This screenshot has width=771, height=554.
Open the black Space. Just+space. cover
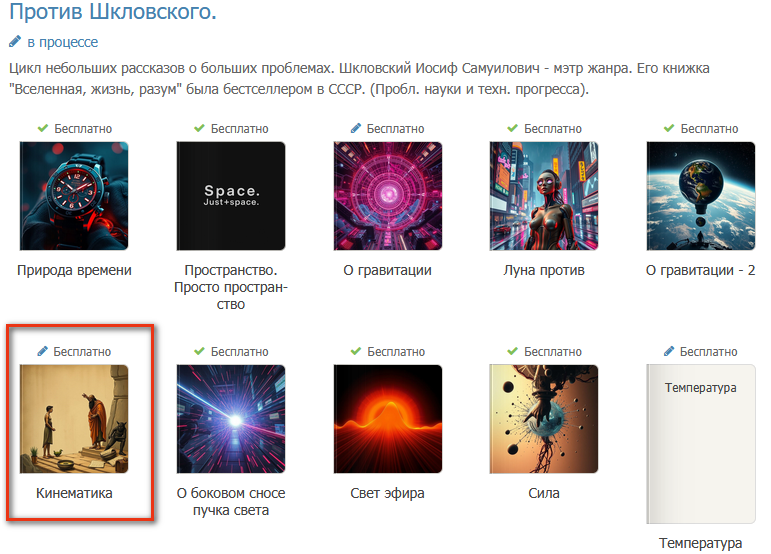pyautogui.click(x=231, y=196)
